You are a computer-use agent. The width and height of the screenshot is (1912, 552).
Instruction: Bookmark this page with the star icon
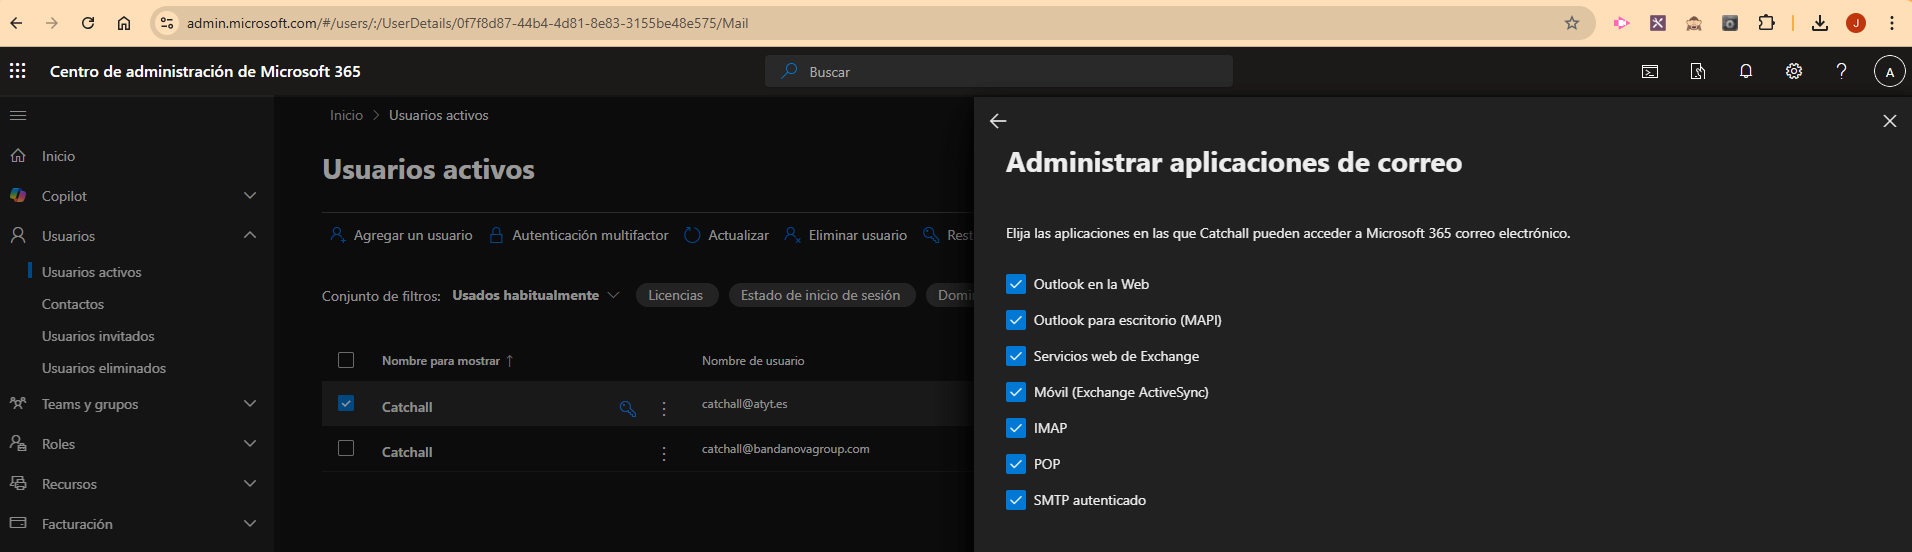(x=1572, y=23)
